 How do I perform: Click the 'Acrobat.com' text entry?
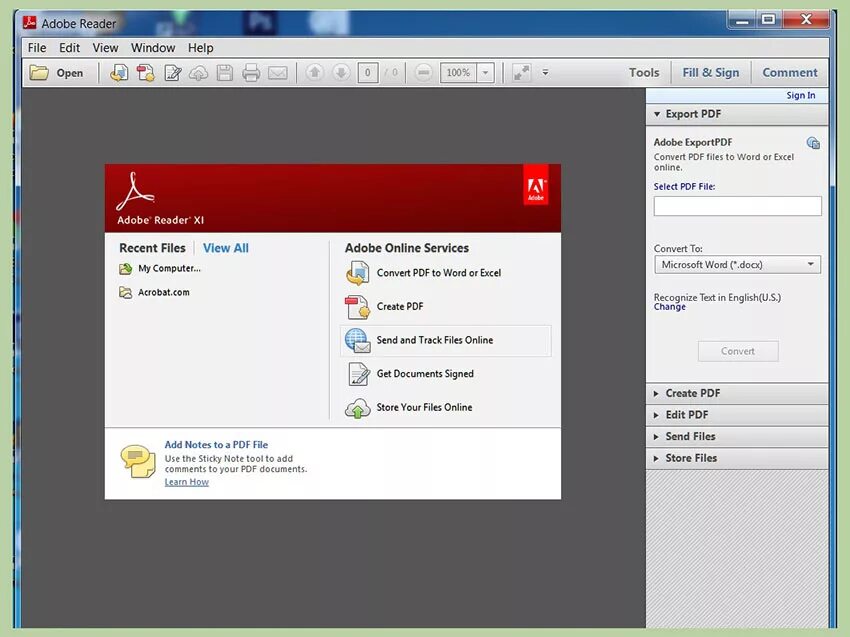(164, 293)
